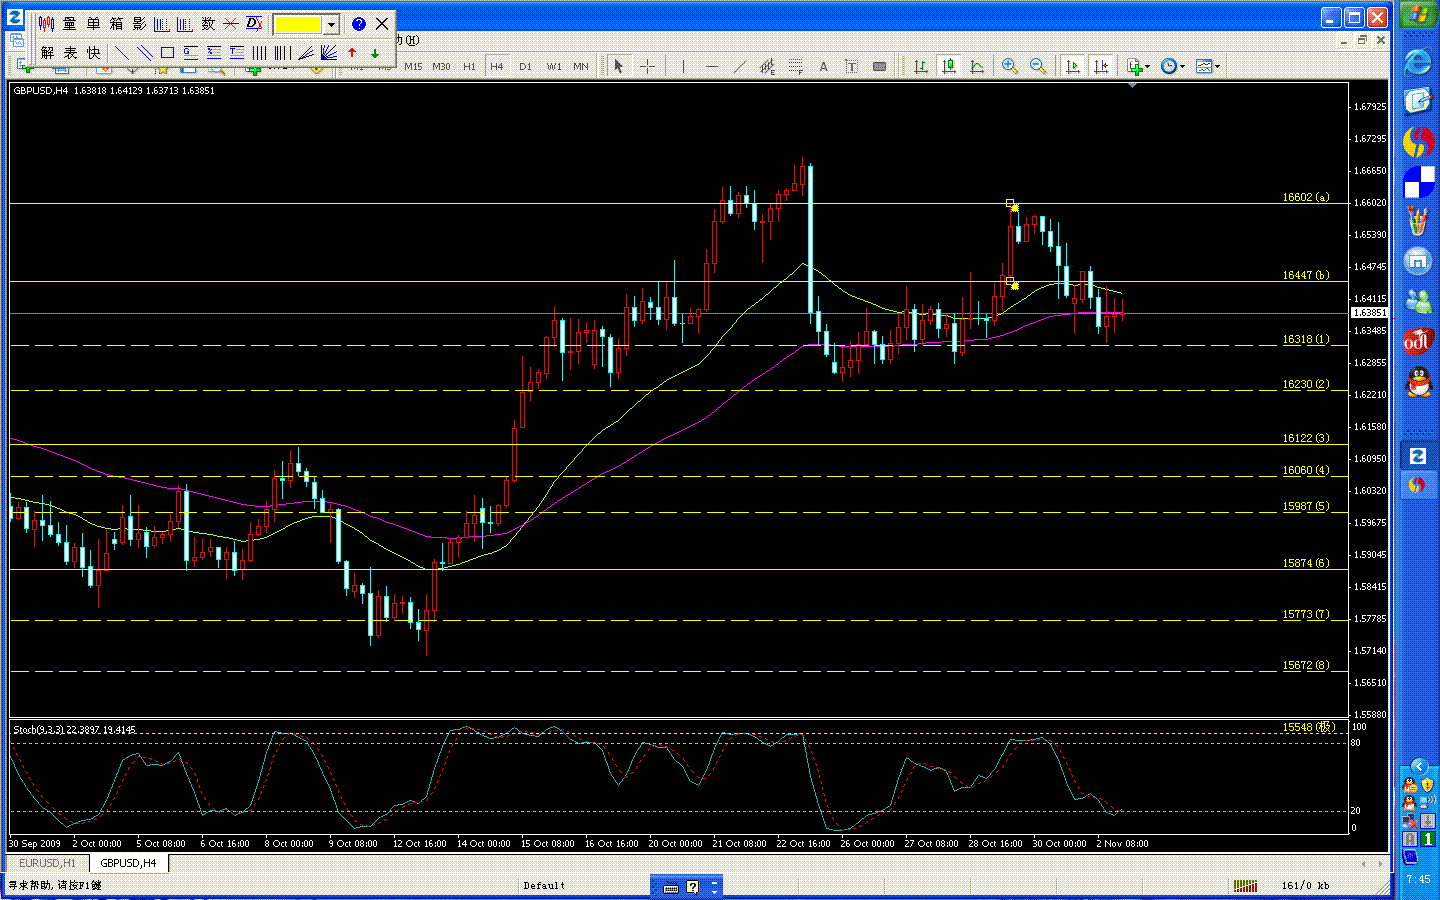
Task: Toggle candlestick chart mode
Action: coord(949,67)
